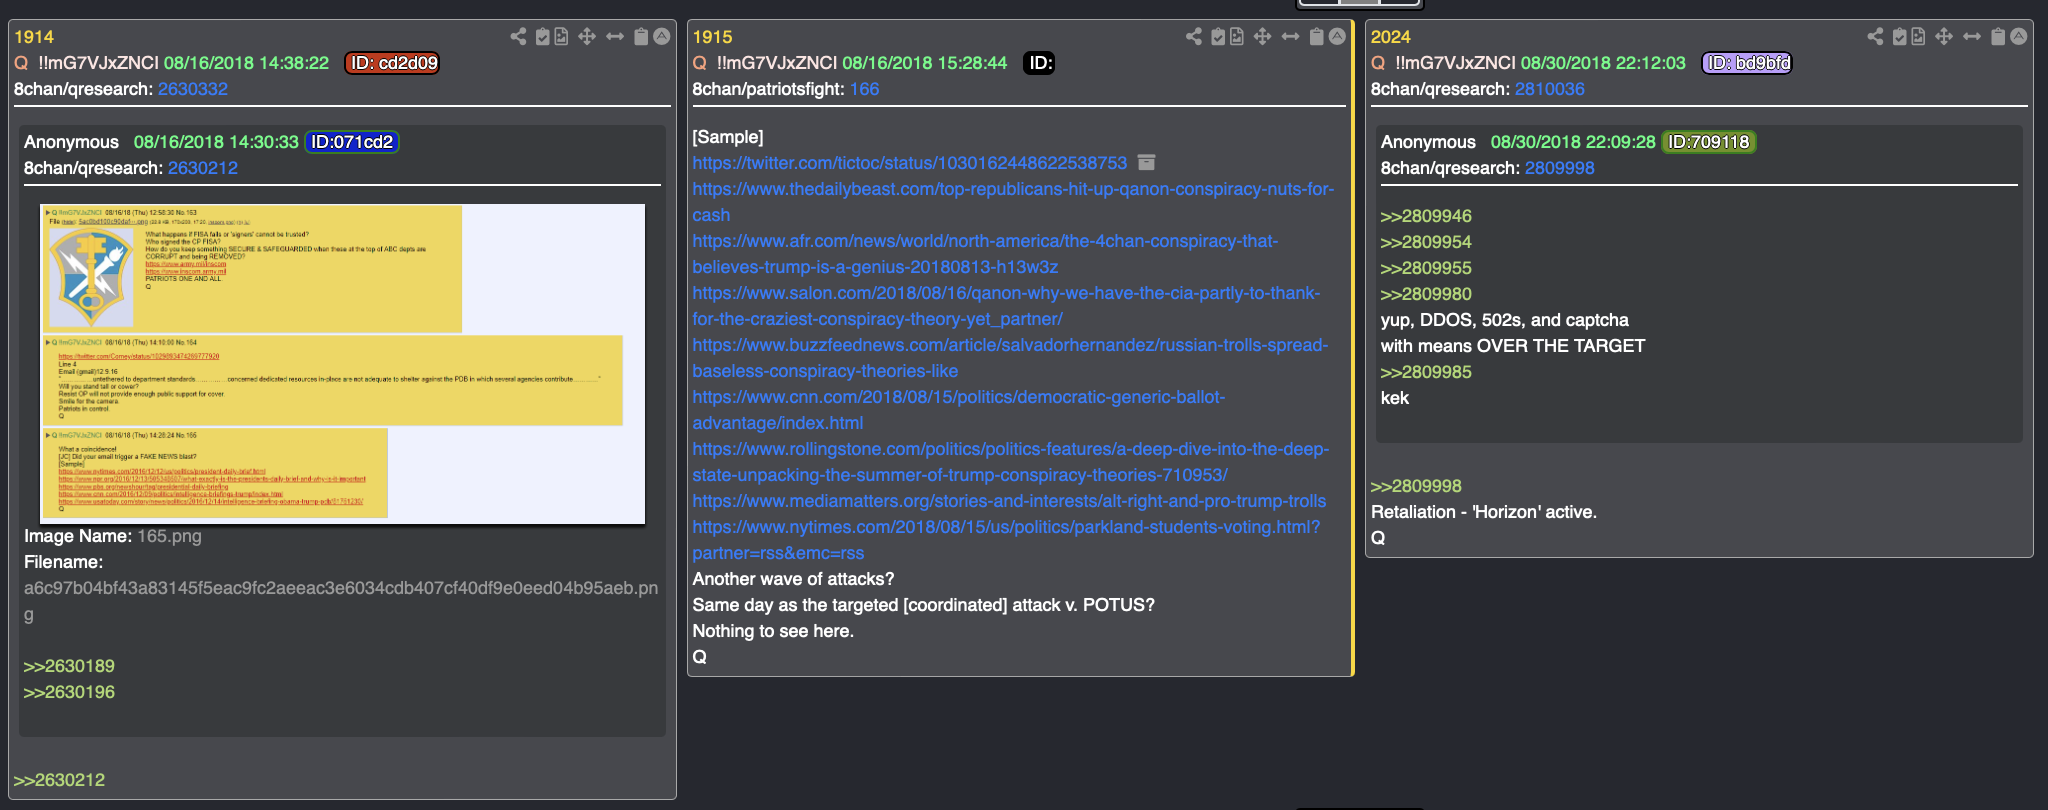This screenshot has width=2048, height=810.
Task: Click the plain clipboard icon on post 1915
Action: pos(1317,37)
